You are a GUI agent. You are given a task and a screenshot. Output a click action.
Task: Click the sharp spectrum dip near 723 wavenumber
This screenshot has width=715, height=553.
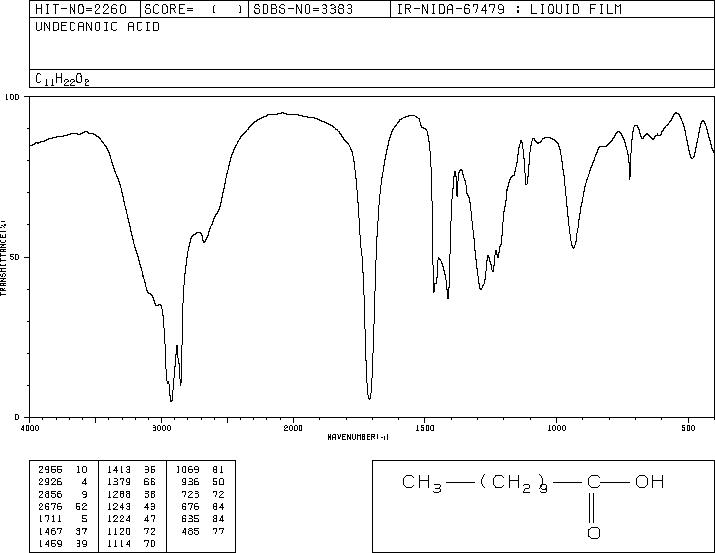coord(630,178)
